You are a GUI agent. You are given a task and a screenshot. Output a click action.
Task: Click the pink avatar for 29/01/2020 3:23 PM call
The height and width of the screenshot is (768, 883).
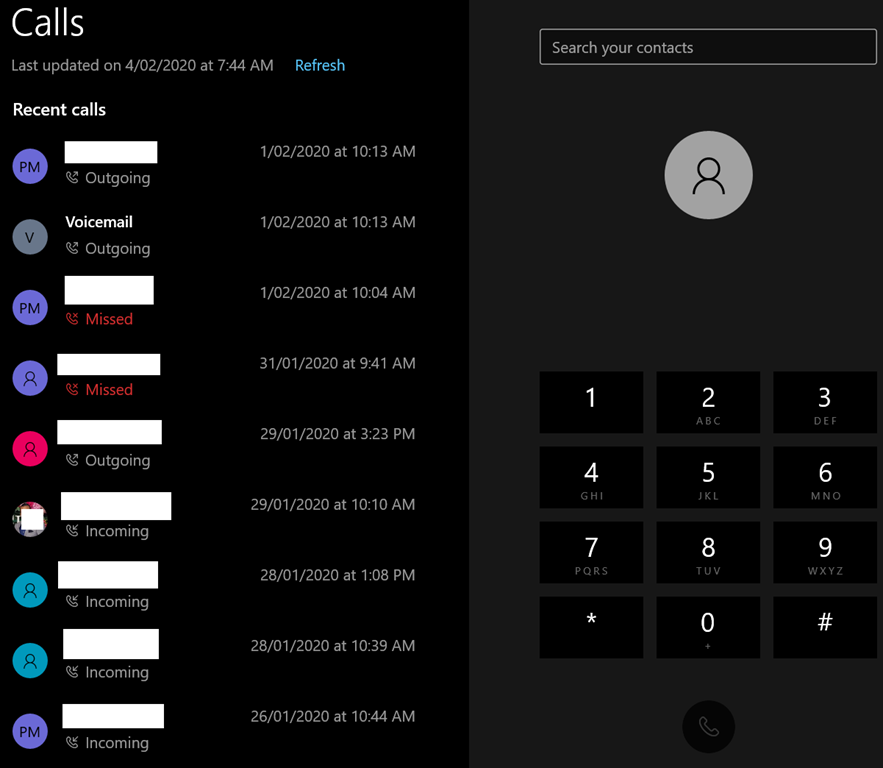tap(30, 449)
